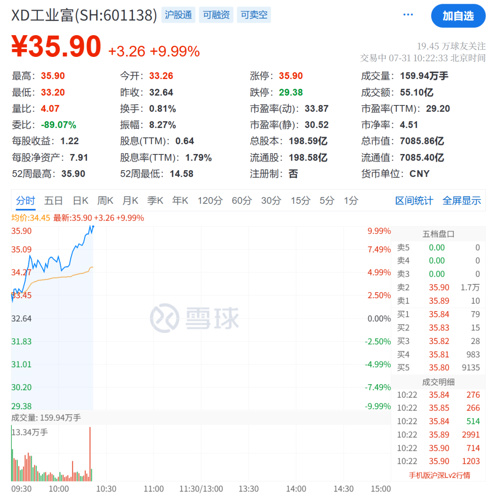The image size is (500, 498).
Task: Select the 周K chart tab
Action: 105,201
